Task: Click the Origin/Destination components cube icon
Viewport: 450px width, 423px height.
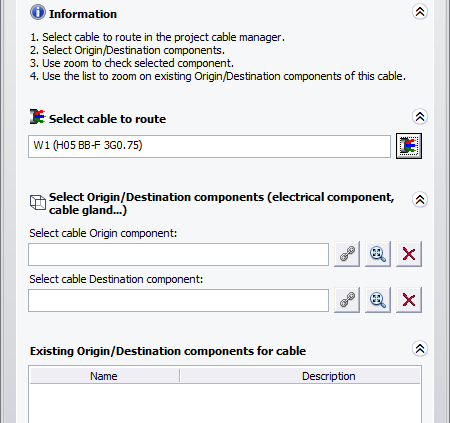Action: coord(38,202)
